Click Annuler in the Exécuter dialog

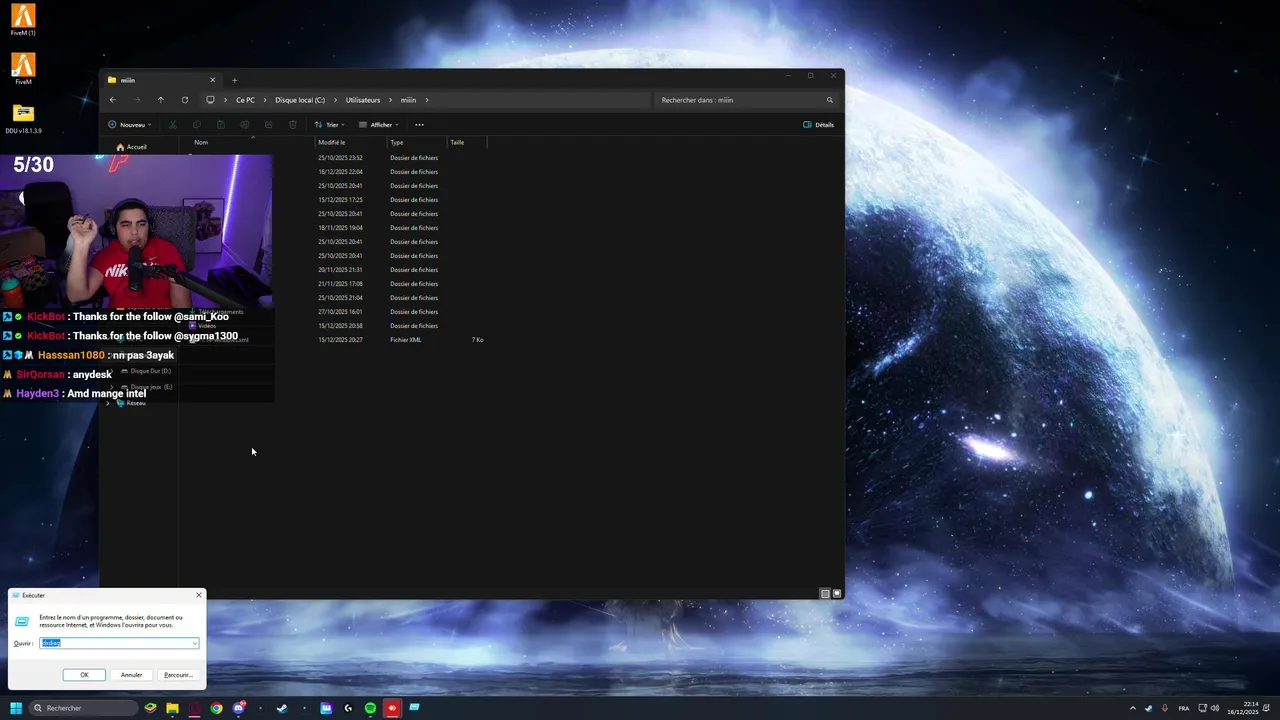click(131, 675)
